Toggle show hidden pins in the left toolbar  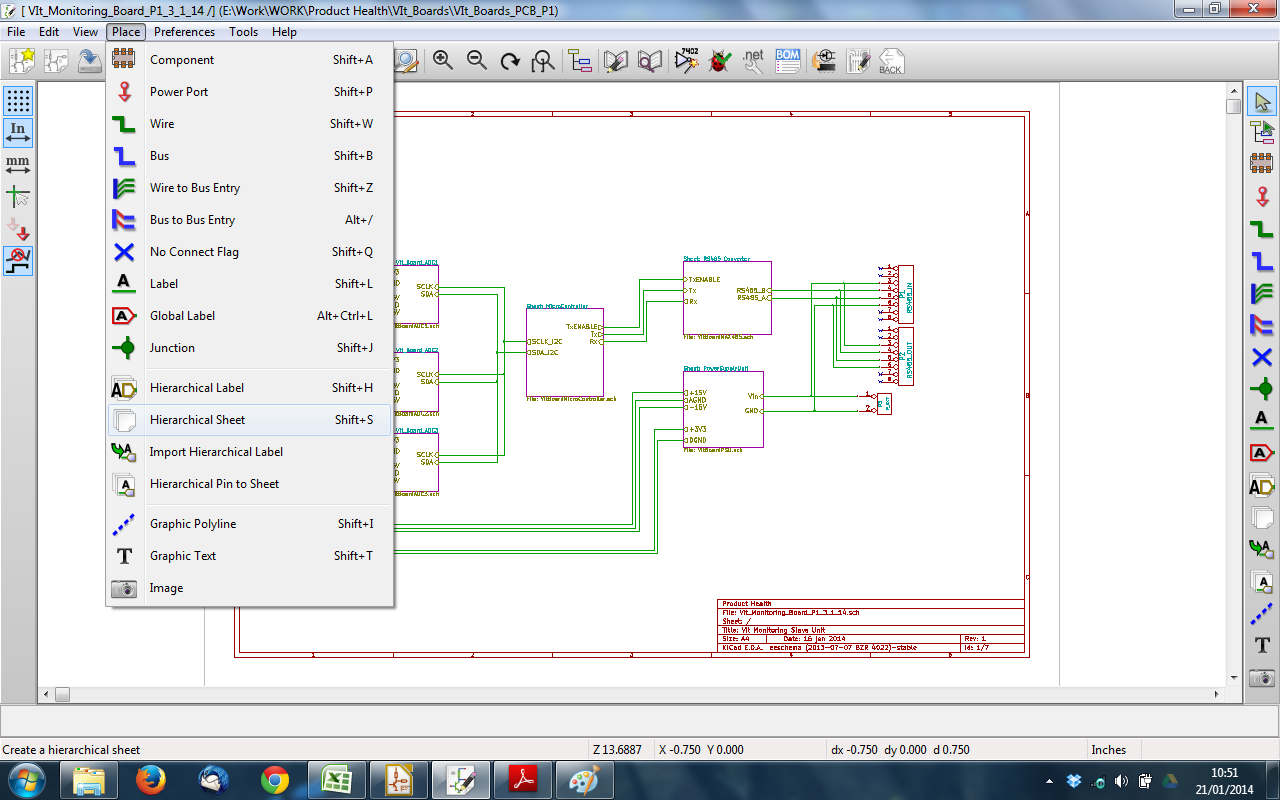tap(18, 229)
